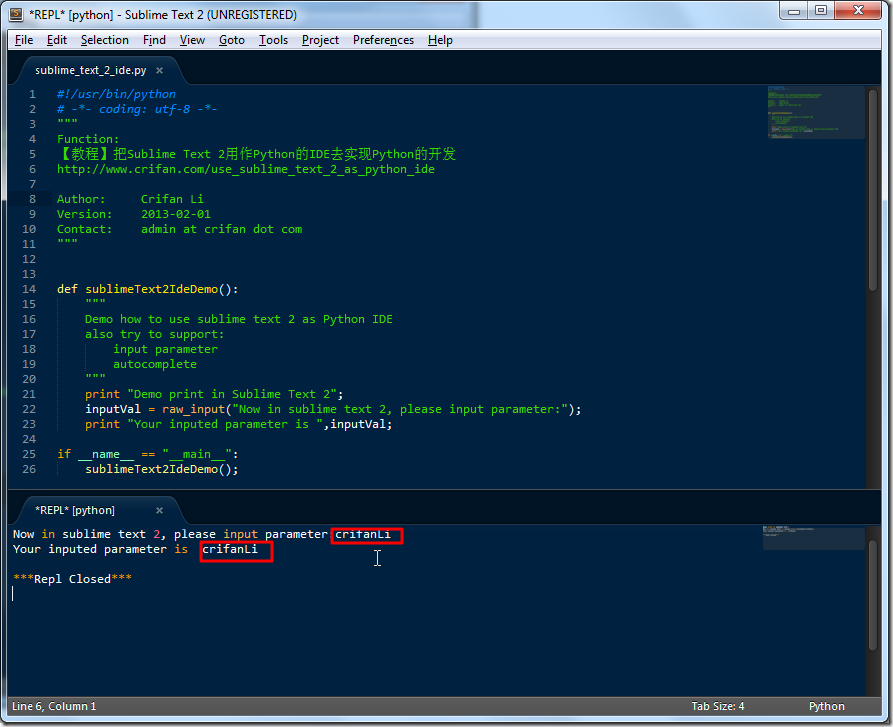Screen dimensions: 893x727
Task: Open the syntax selector labeled Python in status bar
Action: click(x=826, y=706)
